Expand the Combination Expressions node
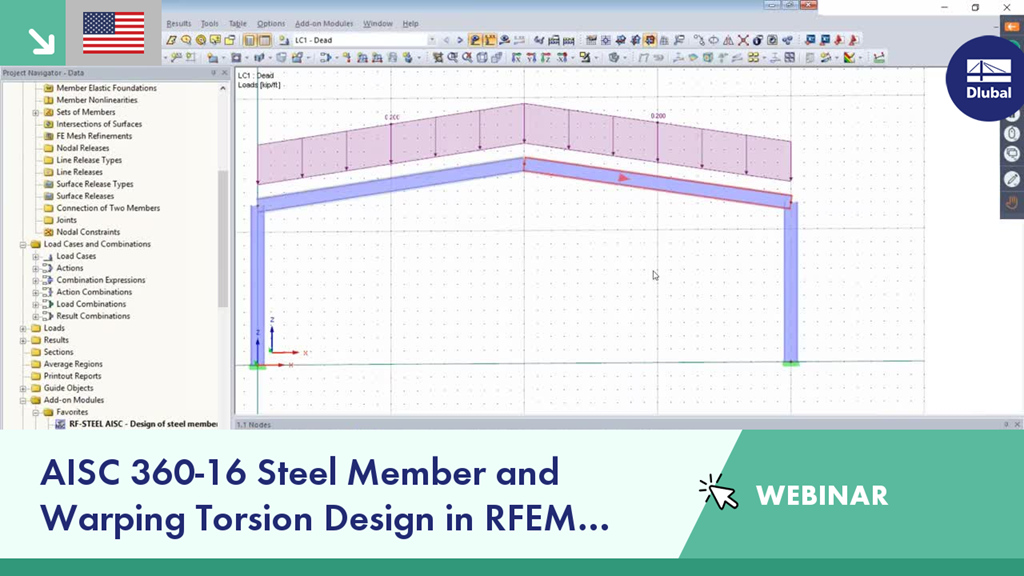The height and width of the screenshot is (576, 1024). click(36, 280)
